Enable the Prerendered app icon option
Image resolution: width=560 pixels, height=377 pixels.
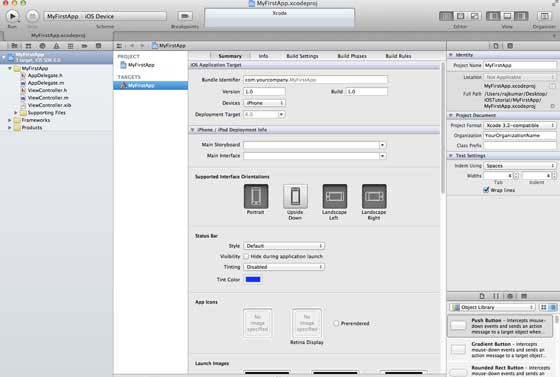pos(336,323)
